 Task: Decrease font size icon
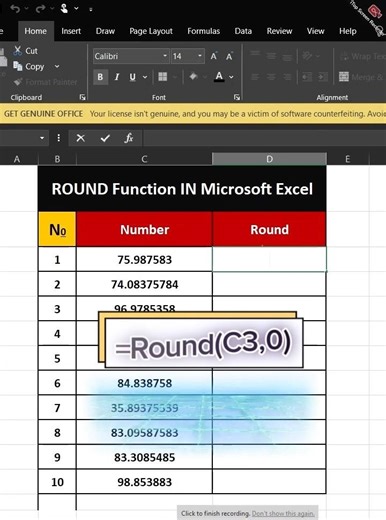(229, 56)
